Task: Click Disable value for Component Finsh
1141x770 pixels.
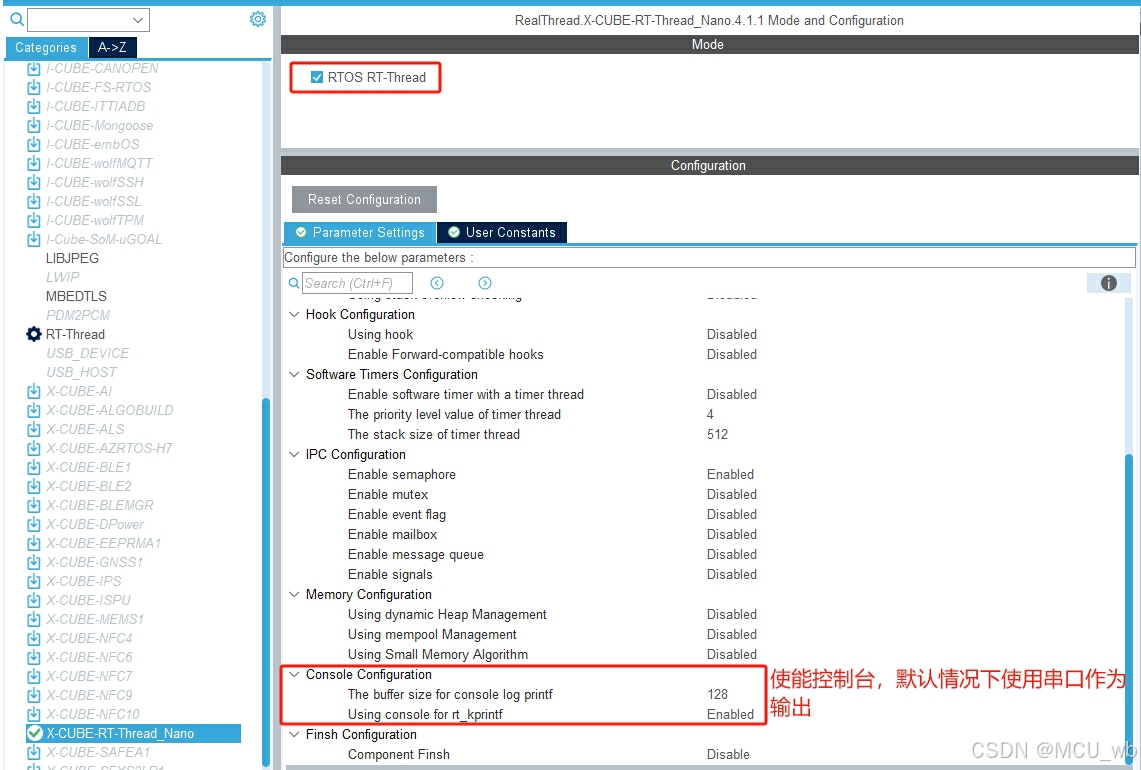Action: coord(728,754)
